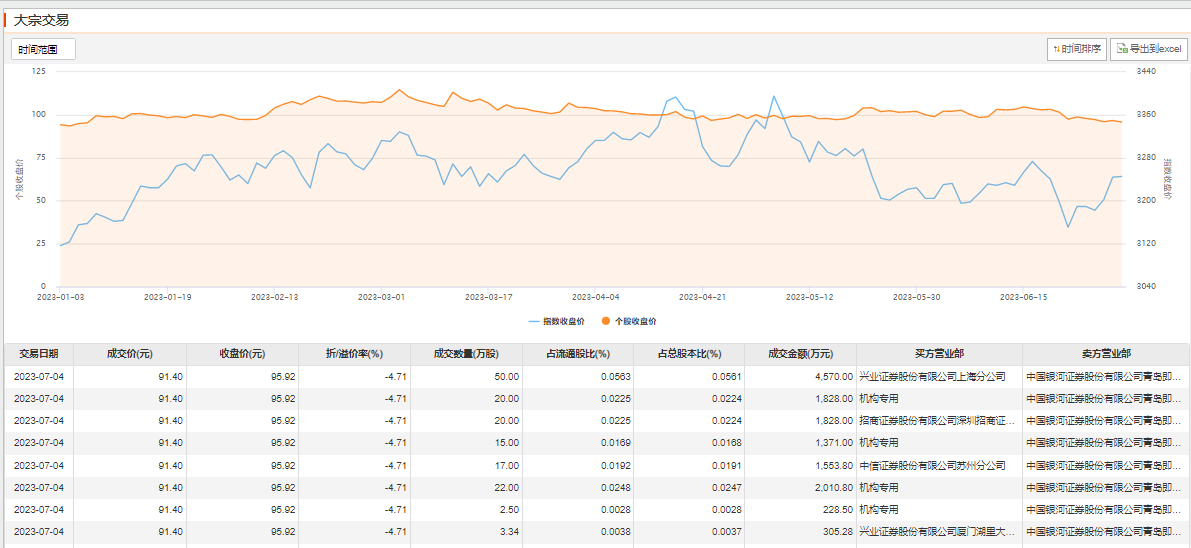Viewport: 1191px width, 548px height.
Task: Click the 17.00 volume cell
Action: coord(466,465)
